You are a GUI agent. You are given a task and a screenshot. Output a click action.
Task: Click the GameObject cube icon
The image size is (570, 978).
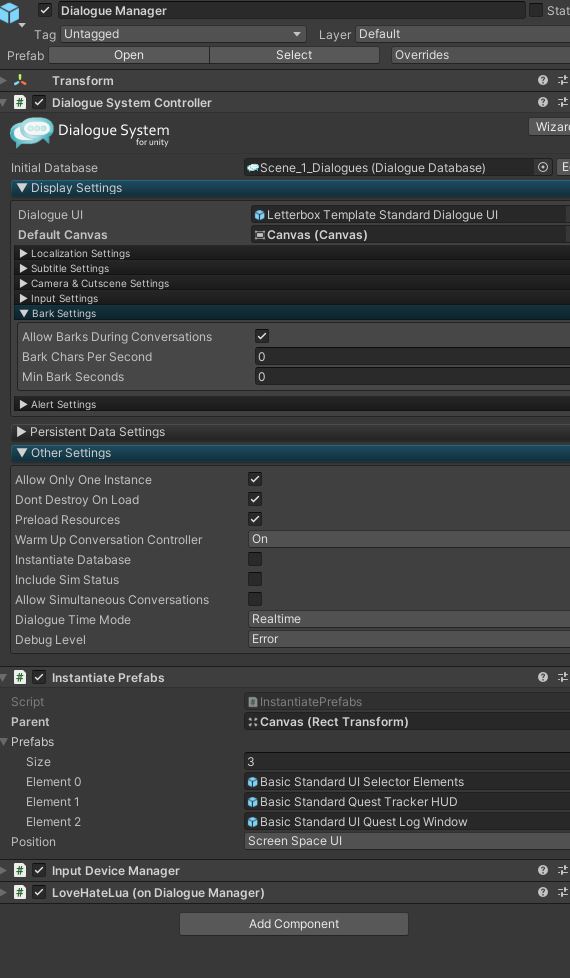click(x=9, y=12)
